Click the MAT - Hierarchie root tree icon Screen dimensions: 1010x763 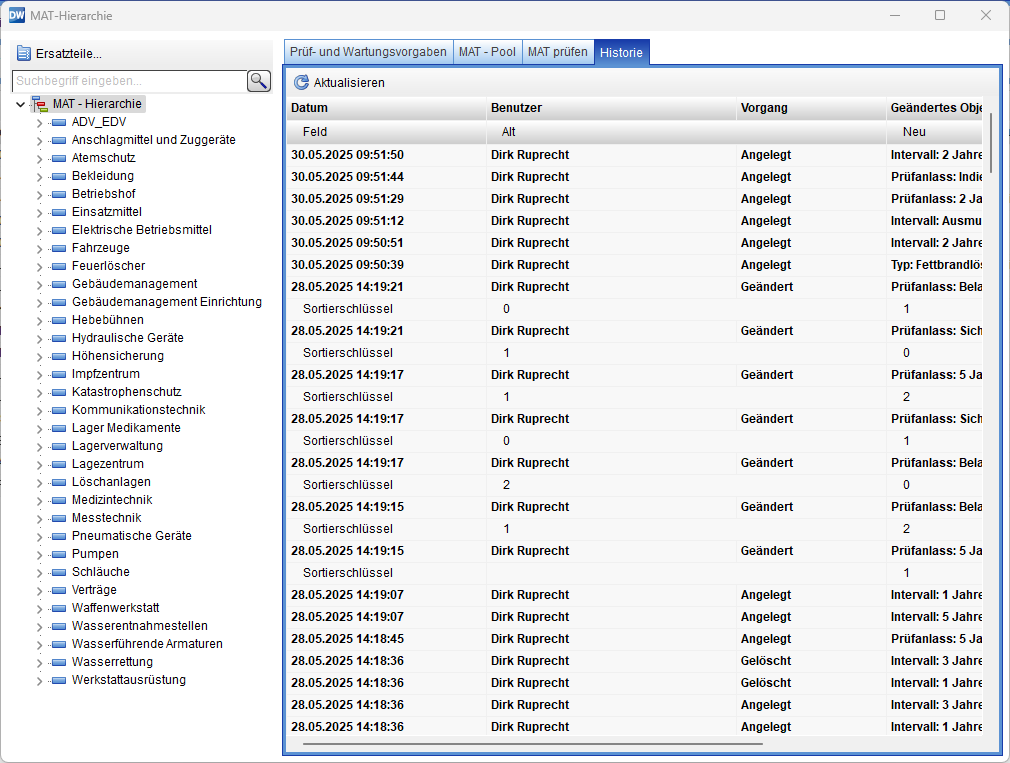coord(40,104)
